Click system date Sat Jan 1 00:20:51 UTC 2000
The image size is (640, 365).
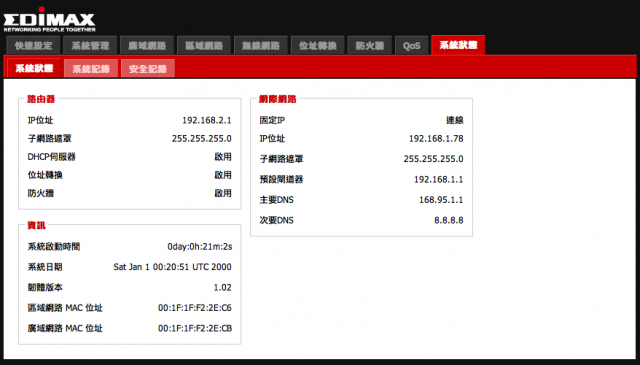(172, 267)
